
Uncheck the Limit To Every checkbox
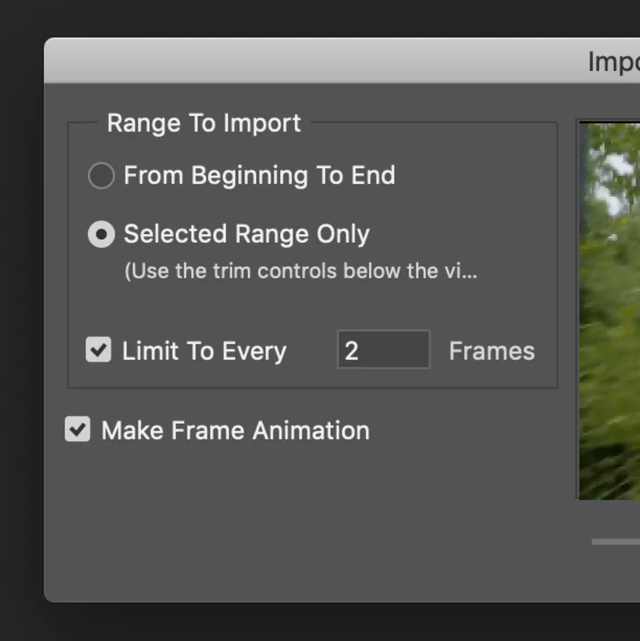coord(98,350)
